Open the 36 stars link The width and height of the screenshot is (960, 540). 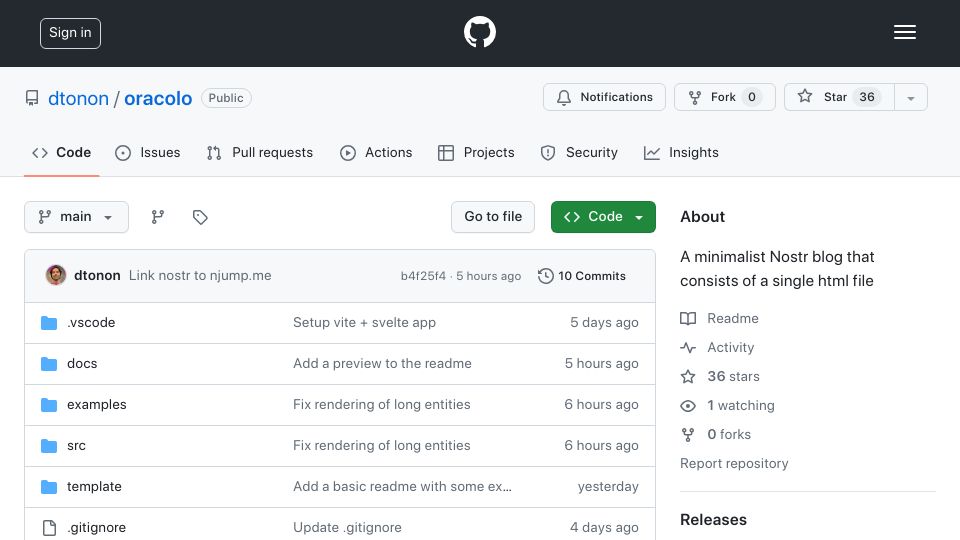(x=733, y=377)
